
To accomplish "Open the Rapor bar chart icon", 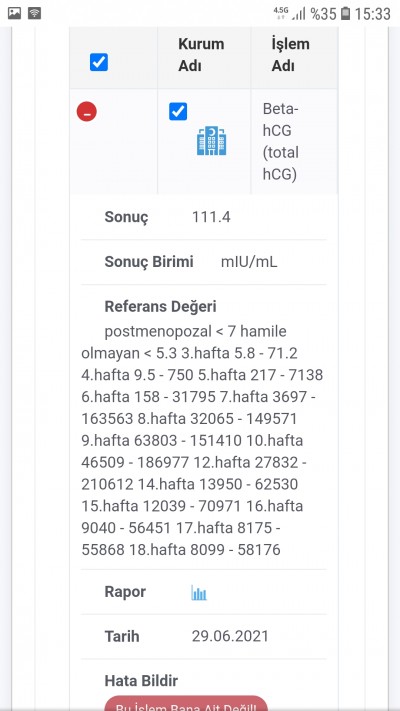I will pos(199,593).
